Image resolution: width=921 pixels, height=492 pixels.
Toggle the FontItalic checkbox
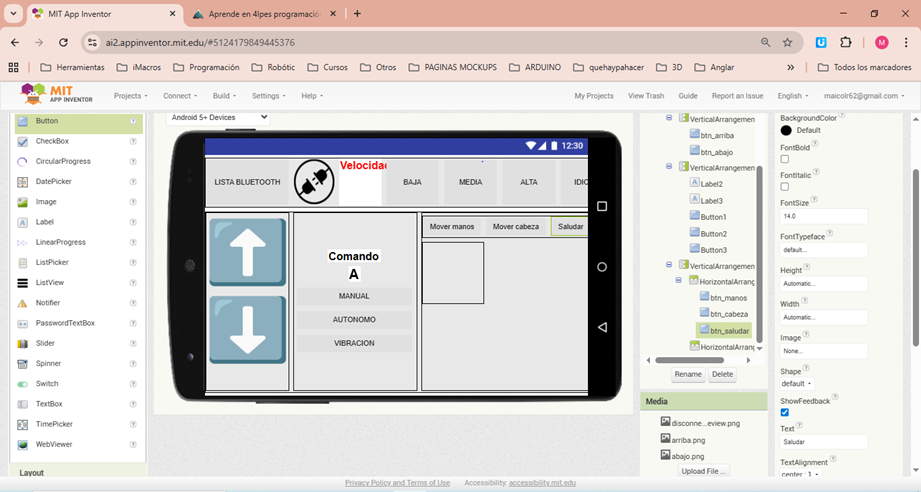tap(785, 186)
